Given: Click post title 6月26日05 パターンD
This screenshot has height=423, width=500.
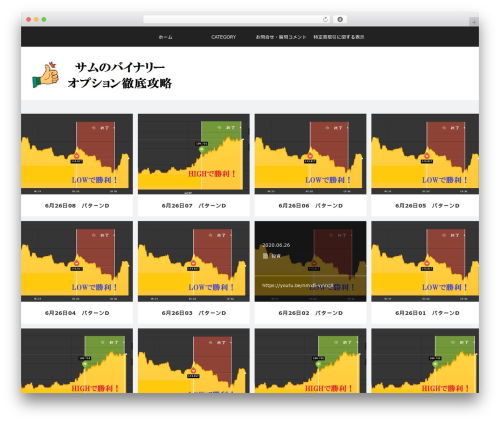Looking at the screenshot, I should [427, 206].
